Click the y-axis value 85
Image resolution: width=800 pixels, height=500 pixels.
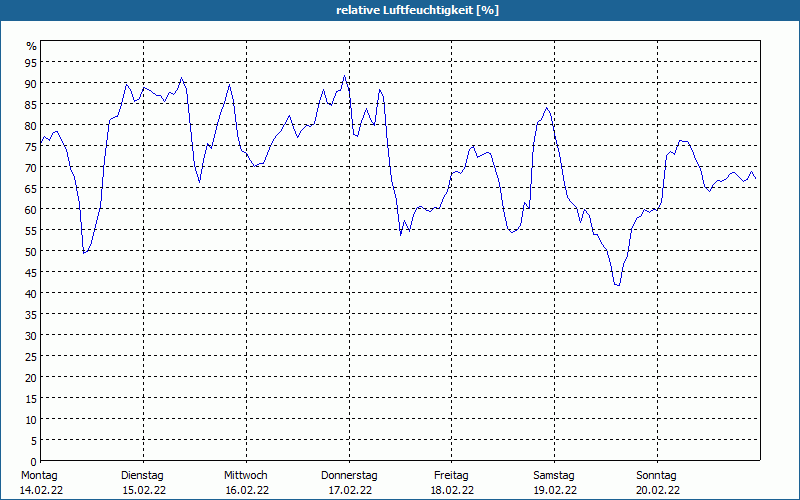[32, 105]
